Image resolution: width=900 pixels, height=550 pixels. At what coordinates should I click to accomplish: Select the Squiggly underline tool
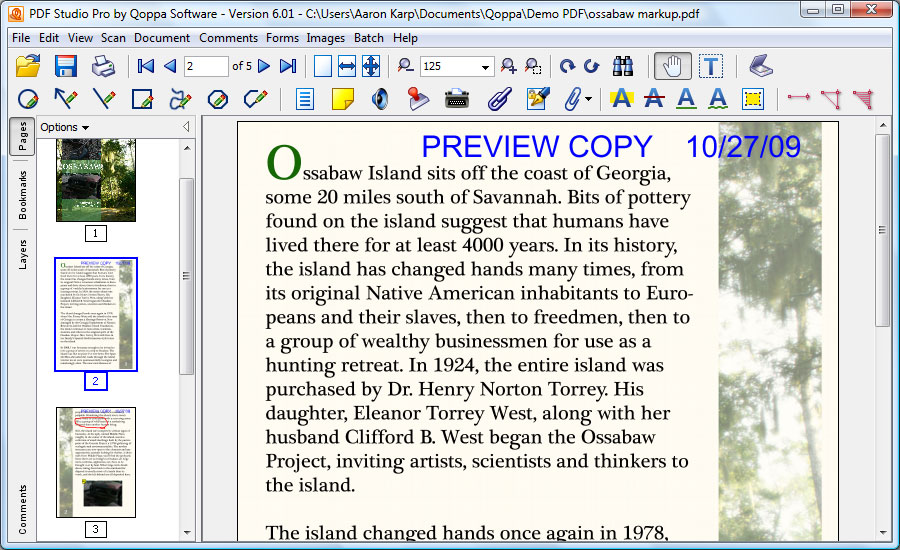pos(717,99)
